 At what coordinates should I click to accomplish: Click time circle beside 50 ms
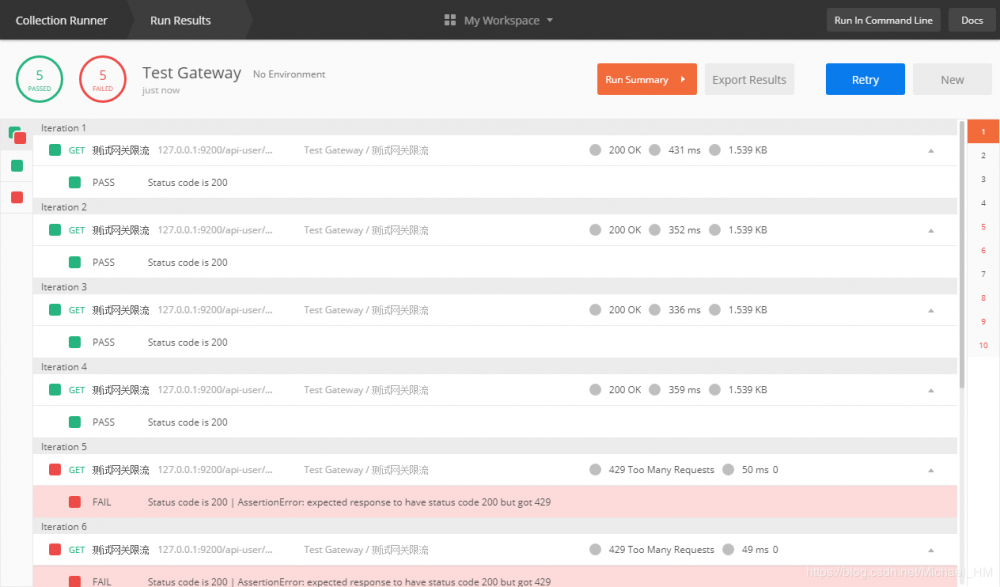pyautogui.click(x=728, y=470)
